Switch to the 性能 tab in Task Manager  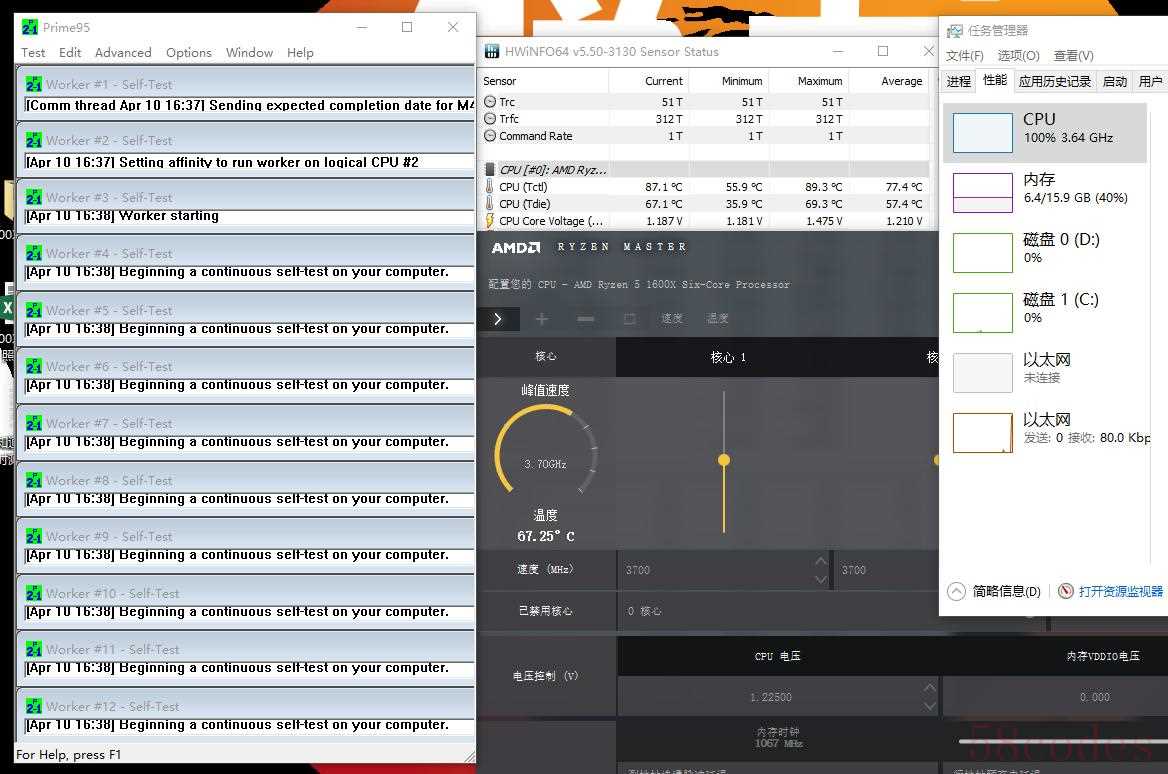[994, 80]
